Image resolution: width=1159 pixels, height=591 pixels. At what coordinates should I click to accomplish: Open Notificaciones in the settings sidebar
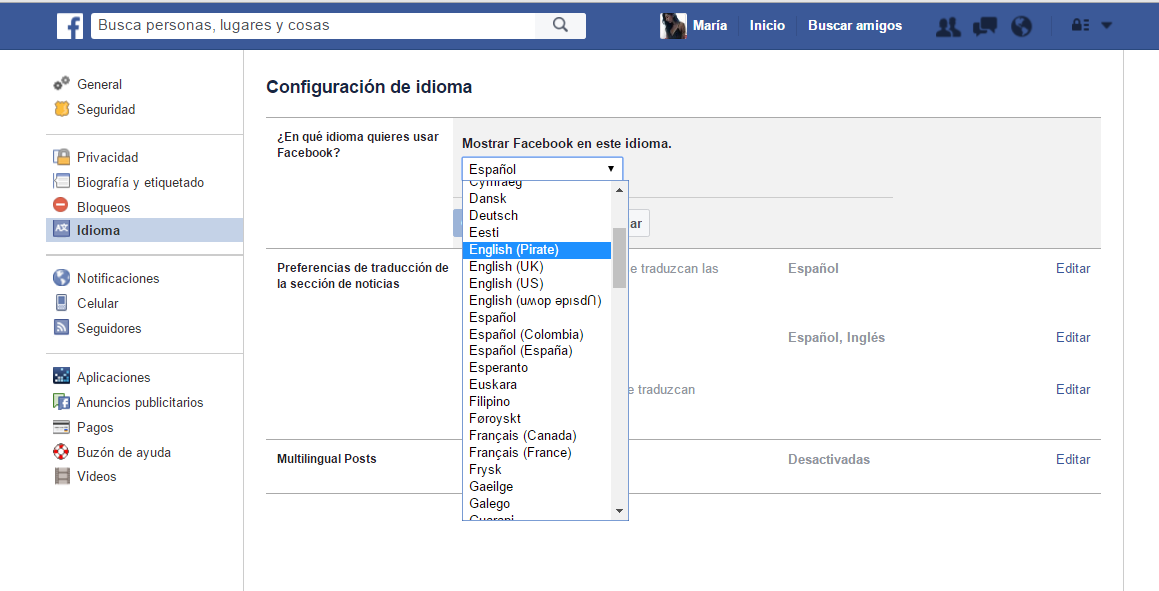tap(118, 278)
